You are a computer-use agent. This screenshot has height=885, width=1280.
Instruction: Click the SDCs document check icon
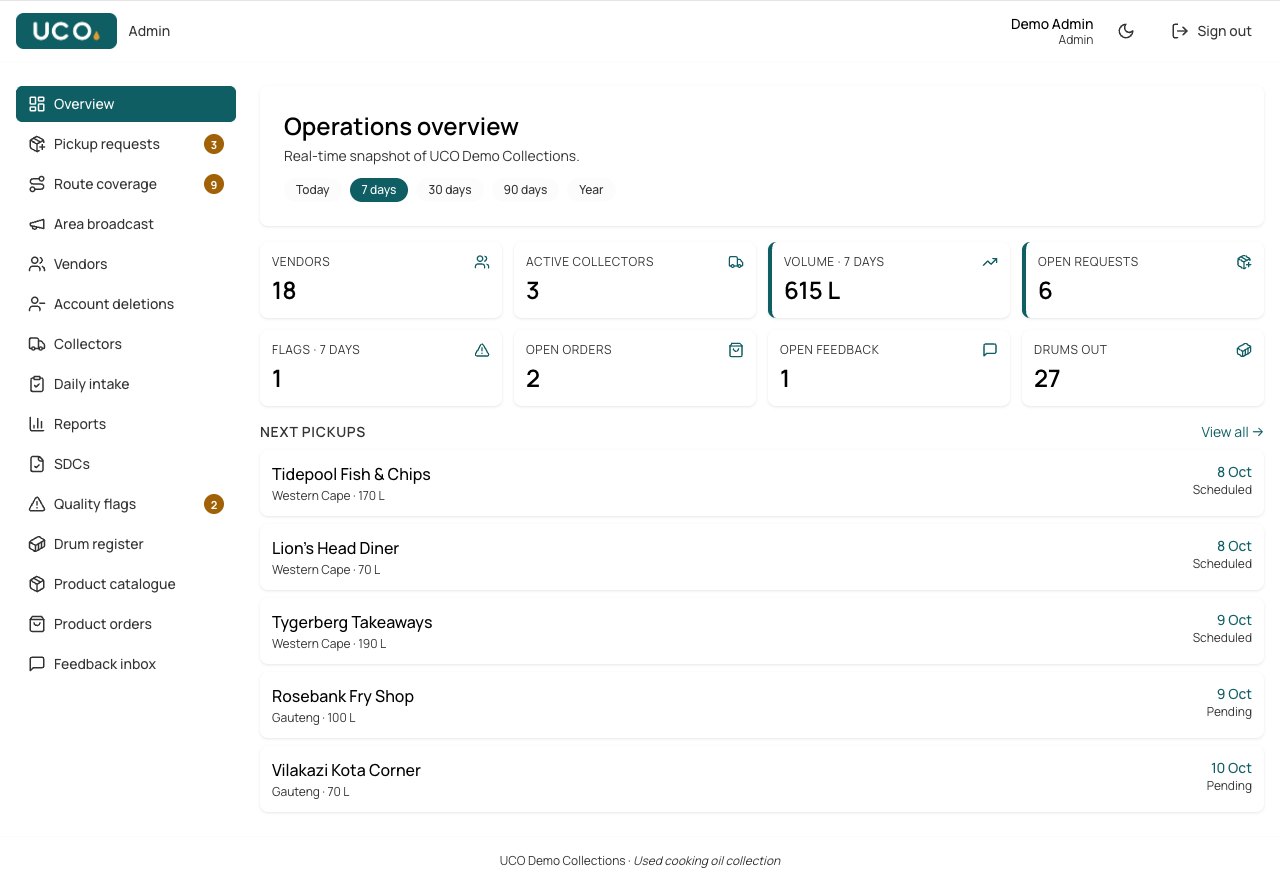[37, 464]
